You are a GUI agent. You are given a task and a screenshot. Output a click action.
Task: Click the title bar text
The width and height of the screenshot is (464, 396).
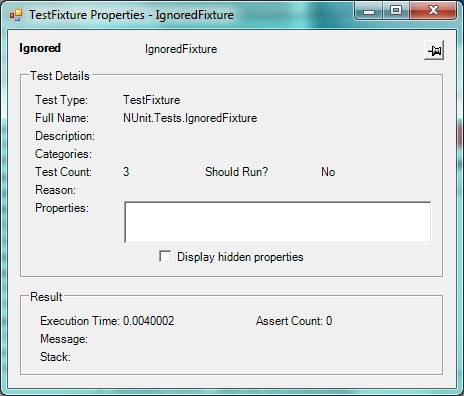pos(131,15)
